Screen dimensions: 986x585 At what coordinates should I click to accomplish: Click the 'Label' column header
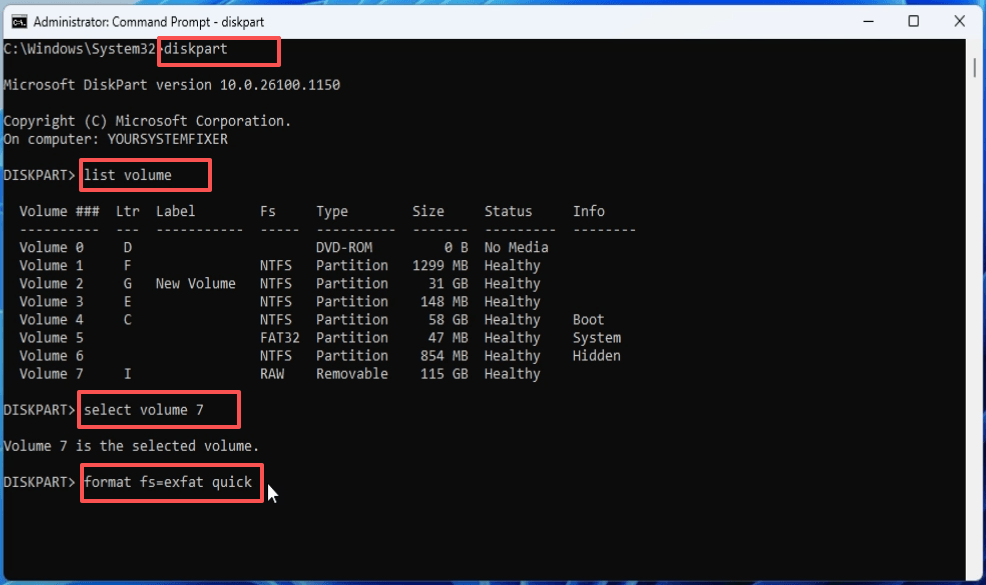coord(175,211)
